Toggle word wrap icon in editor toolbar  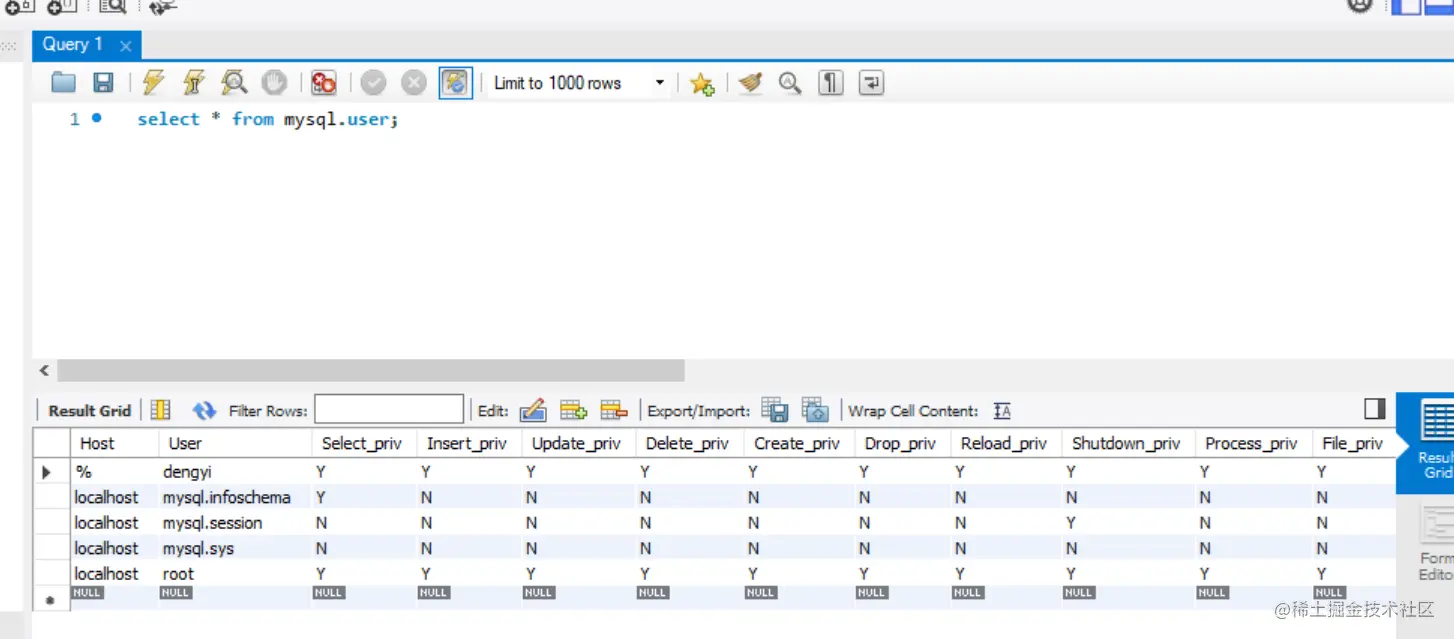(x=871, y=82)
